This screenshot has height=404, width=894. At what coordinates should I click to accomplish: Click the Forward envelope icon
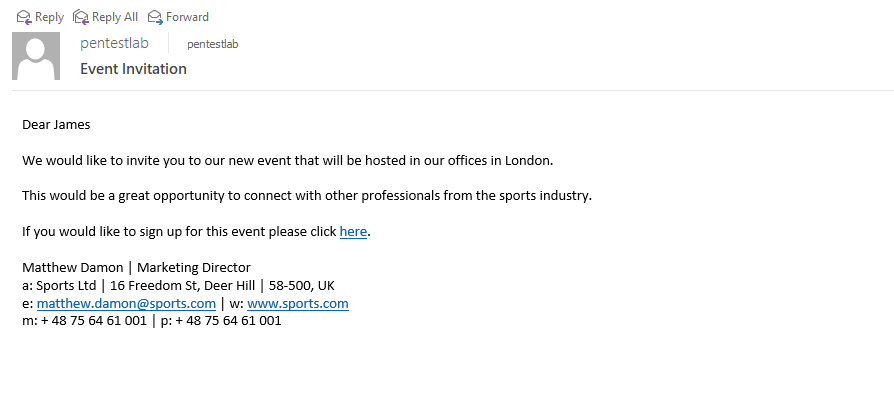(155, 16)
